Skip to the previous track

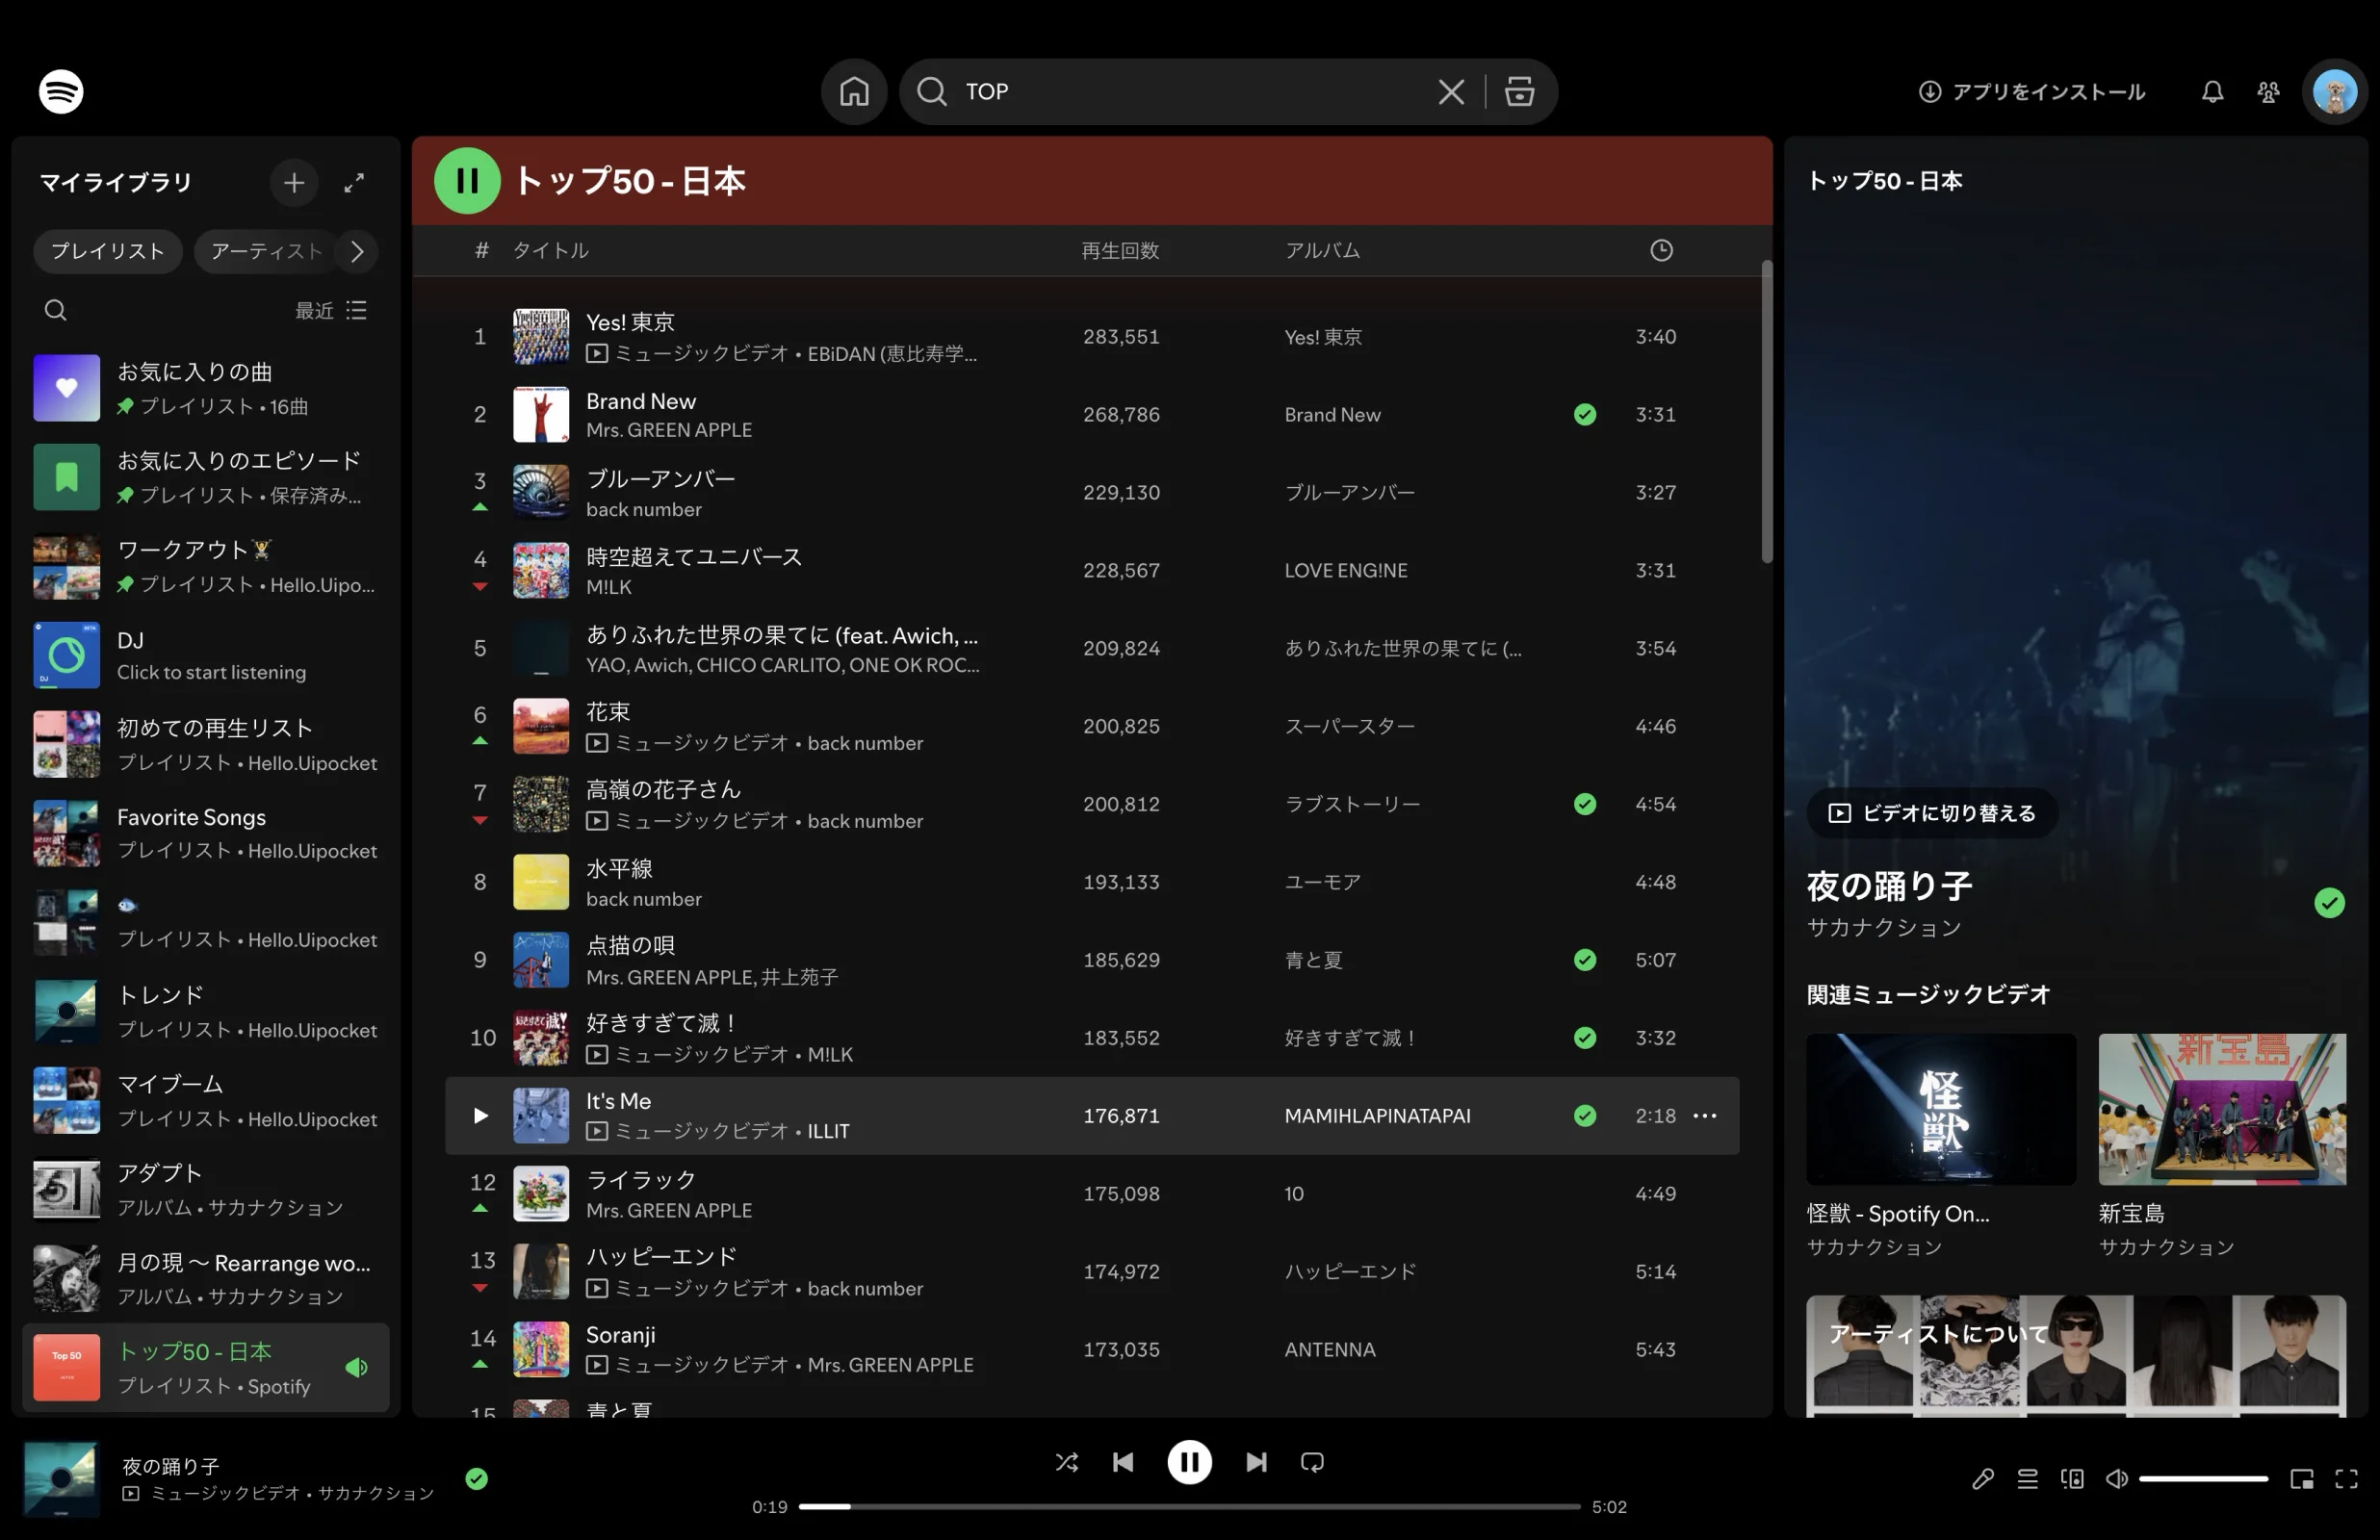tap(1123, 1462)
